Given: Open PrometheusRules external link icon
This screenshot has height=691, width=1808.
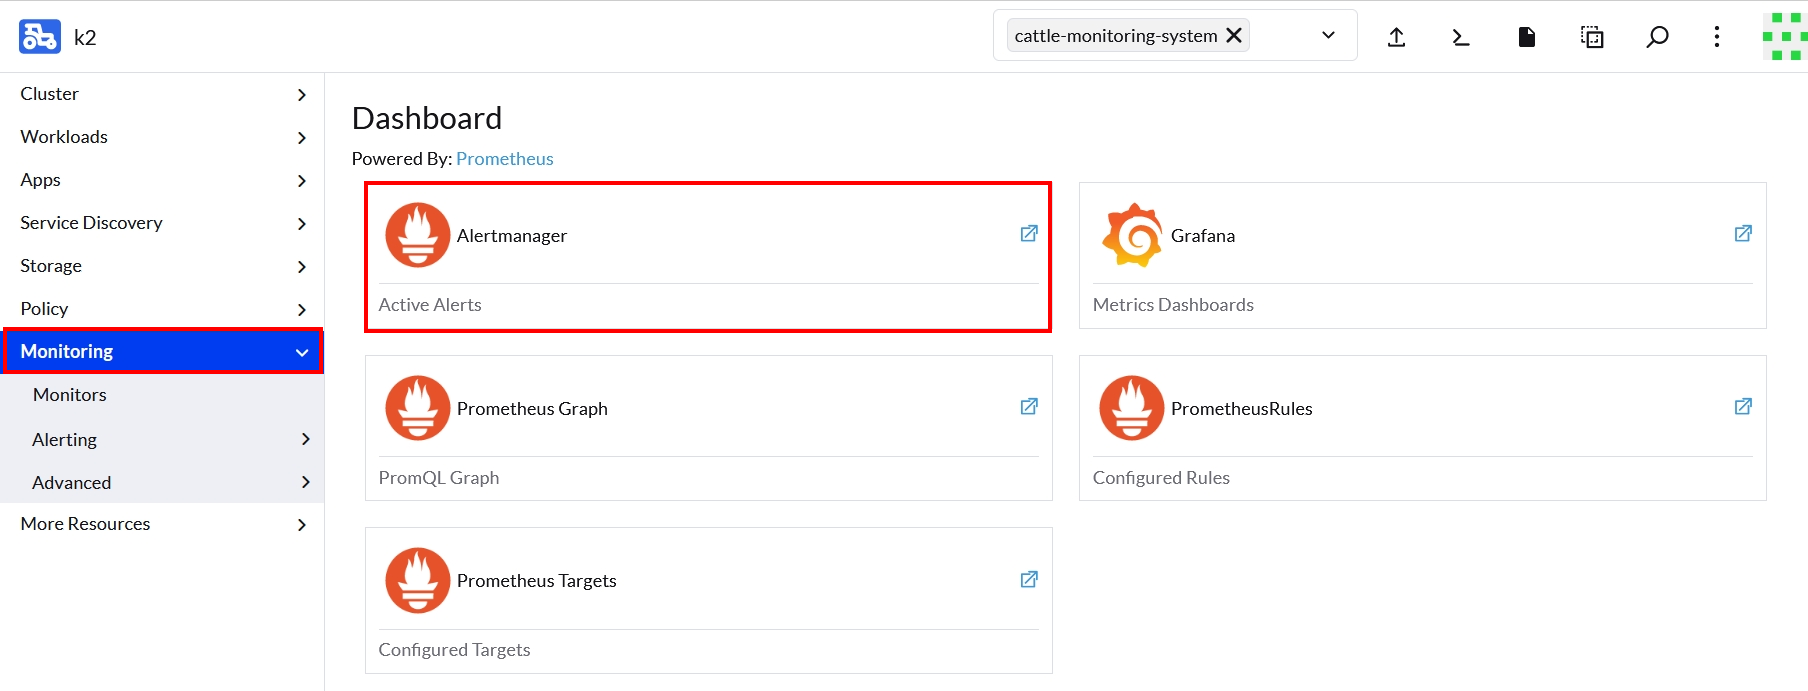Looking at the screenshot, I should point(1743,406).
